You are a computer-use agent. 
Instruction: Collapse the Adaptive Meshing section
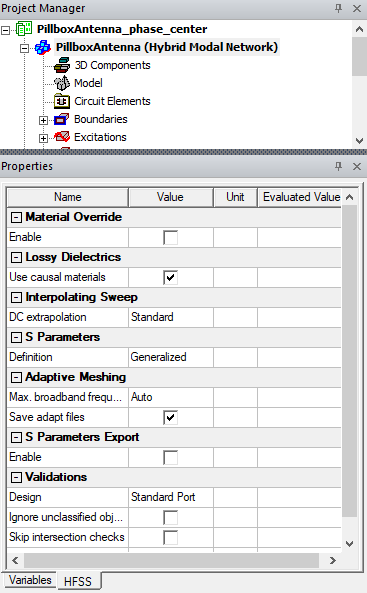16,377
